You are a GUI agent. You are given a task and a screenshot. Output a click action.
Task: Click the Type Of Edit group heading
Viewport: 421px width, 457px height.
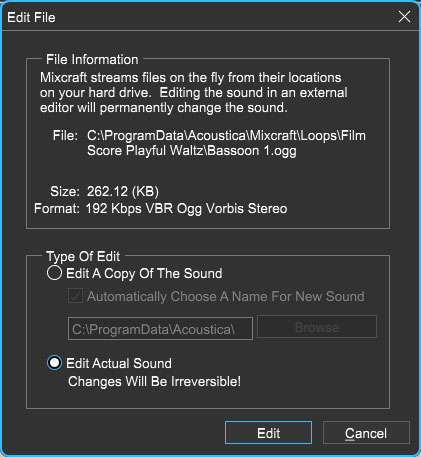click(83, 256)
